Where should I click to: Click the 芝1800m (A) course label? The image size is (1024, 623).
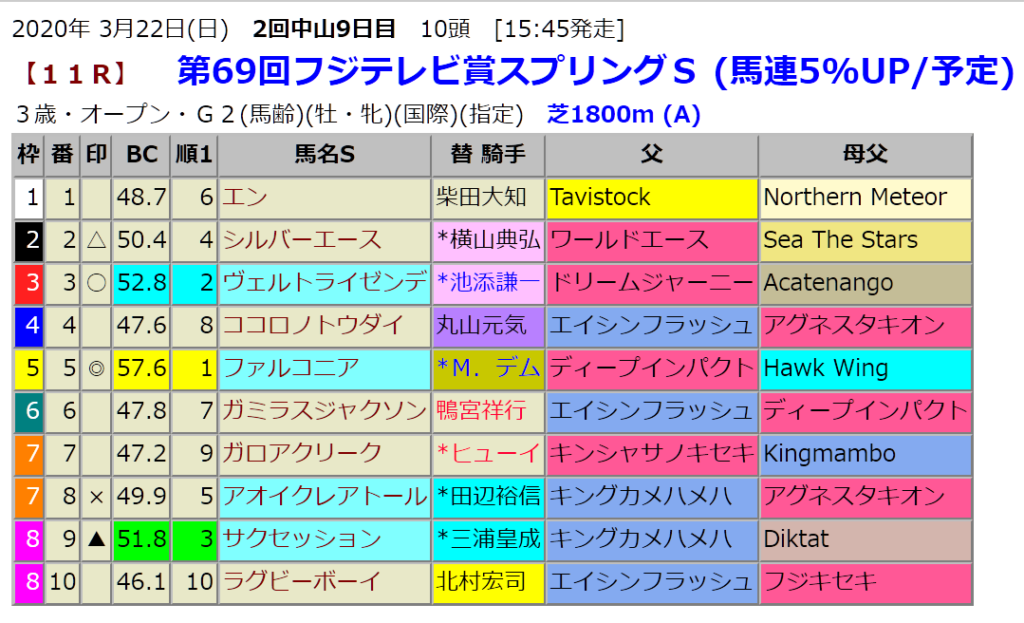624,115
